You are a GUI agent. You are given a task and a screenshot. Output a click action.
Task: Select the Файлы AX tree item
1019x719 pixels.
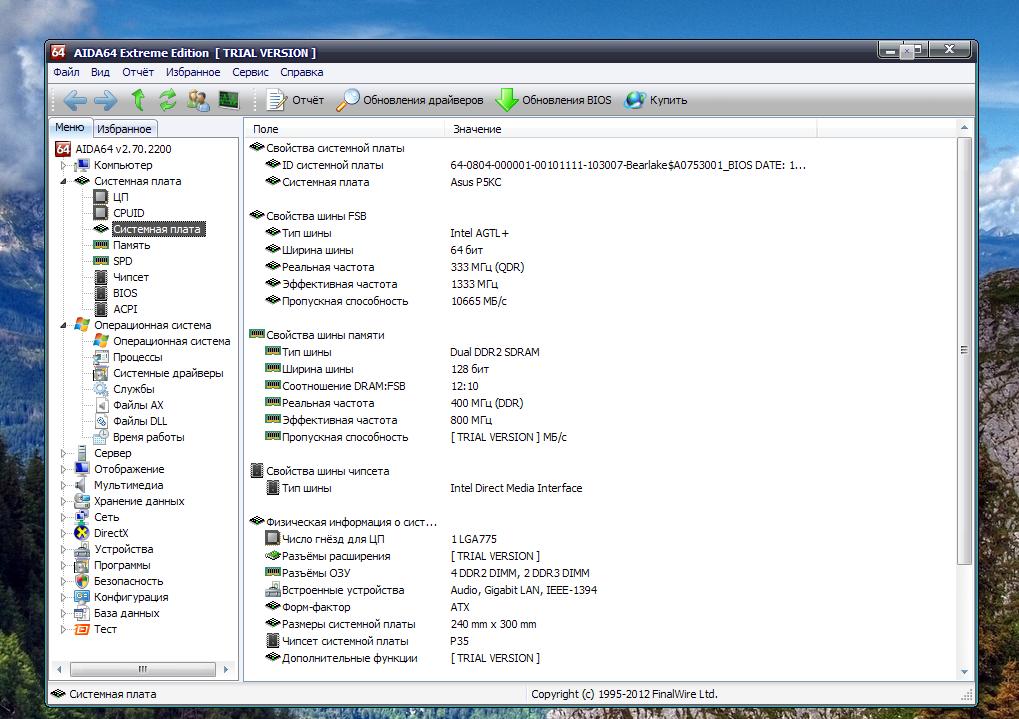pyautogui.click(x=138, y=405)
